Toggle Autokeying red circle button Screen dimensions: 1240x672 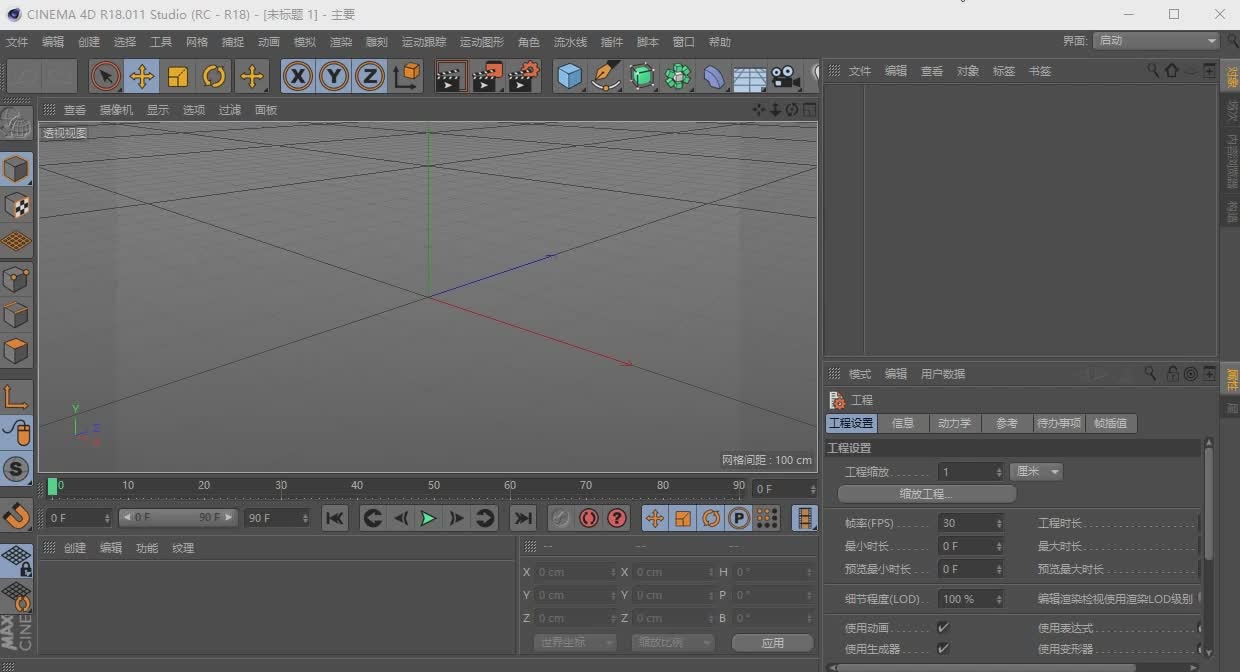pos(588,518)
